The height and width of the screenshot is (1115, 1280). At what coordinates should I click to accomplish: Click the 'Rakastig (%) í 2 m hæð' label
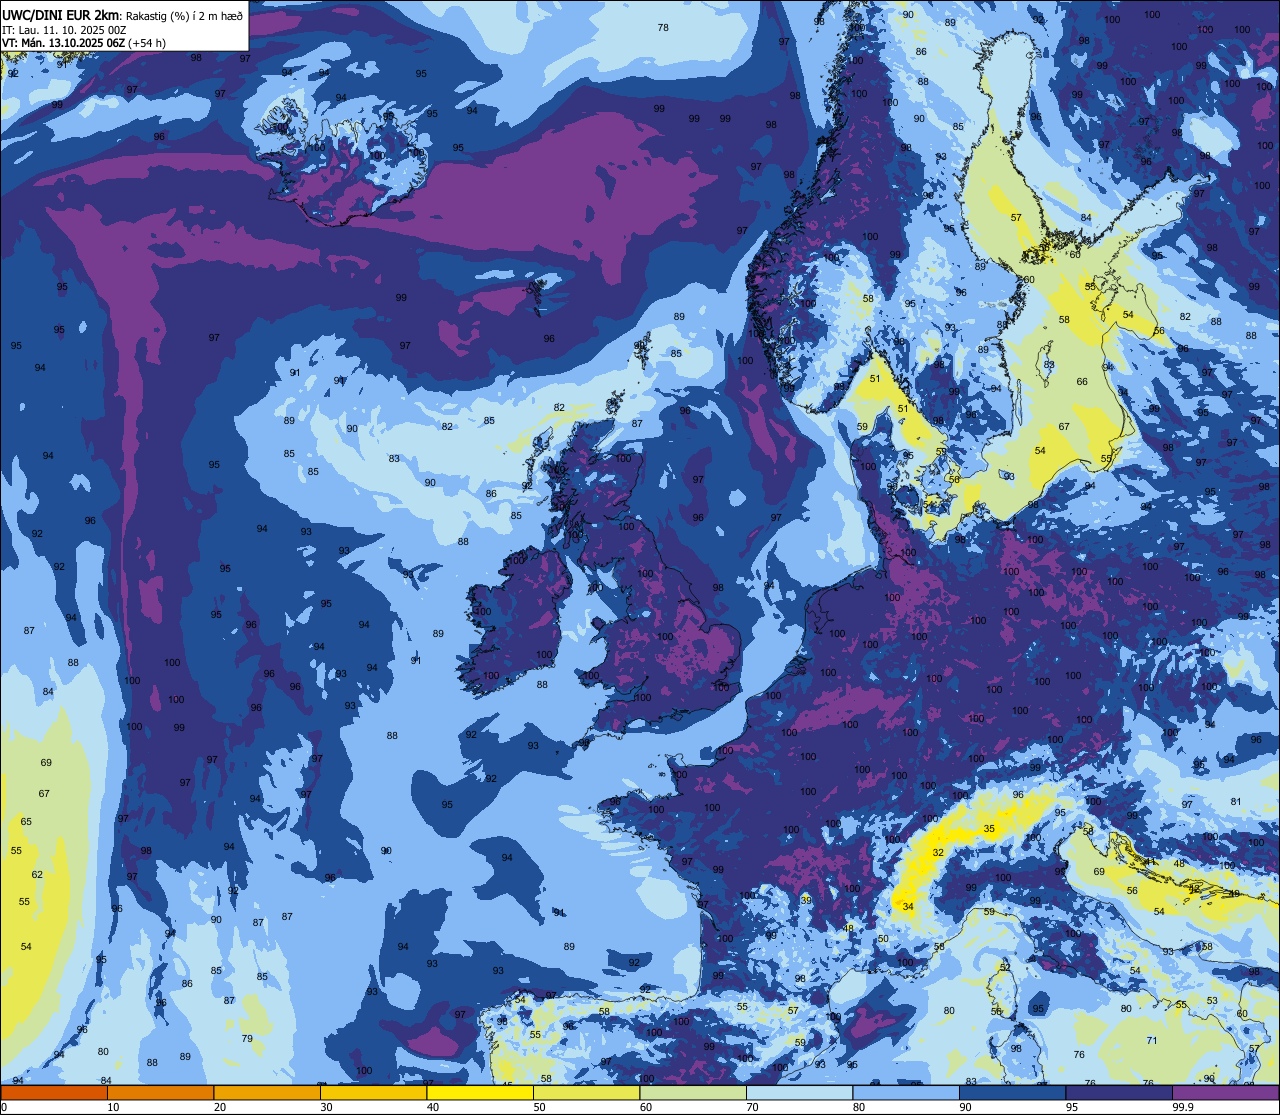coord(184,15)
